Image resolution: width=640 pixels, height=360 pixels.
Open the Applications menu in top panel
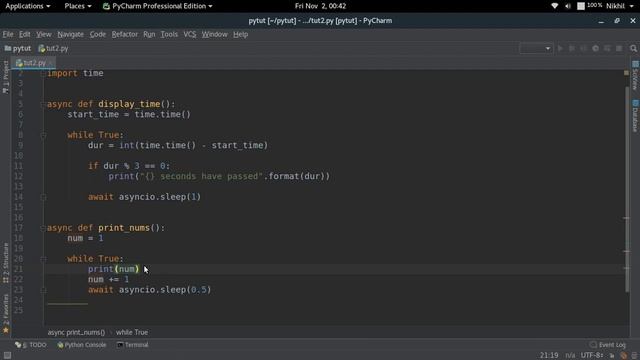pos(28,6)
